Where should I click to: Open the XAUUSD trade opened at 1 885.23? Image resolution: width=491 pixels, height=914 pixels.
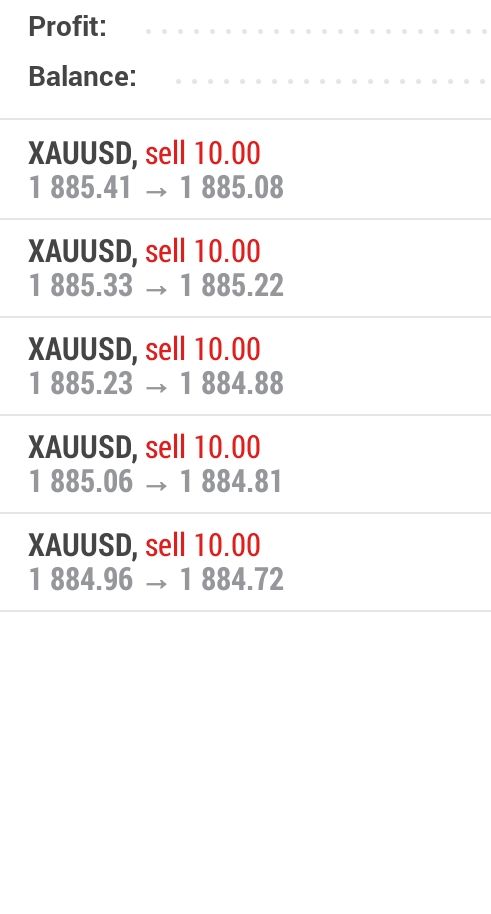pyautogui.click(x=246, y=366)
